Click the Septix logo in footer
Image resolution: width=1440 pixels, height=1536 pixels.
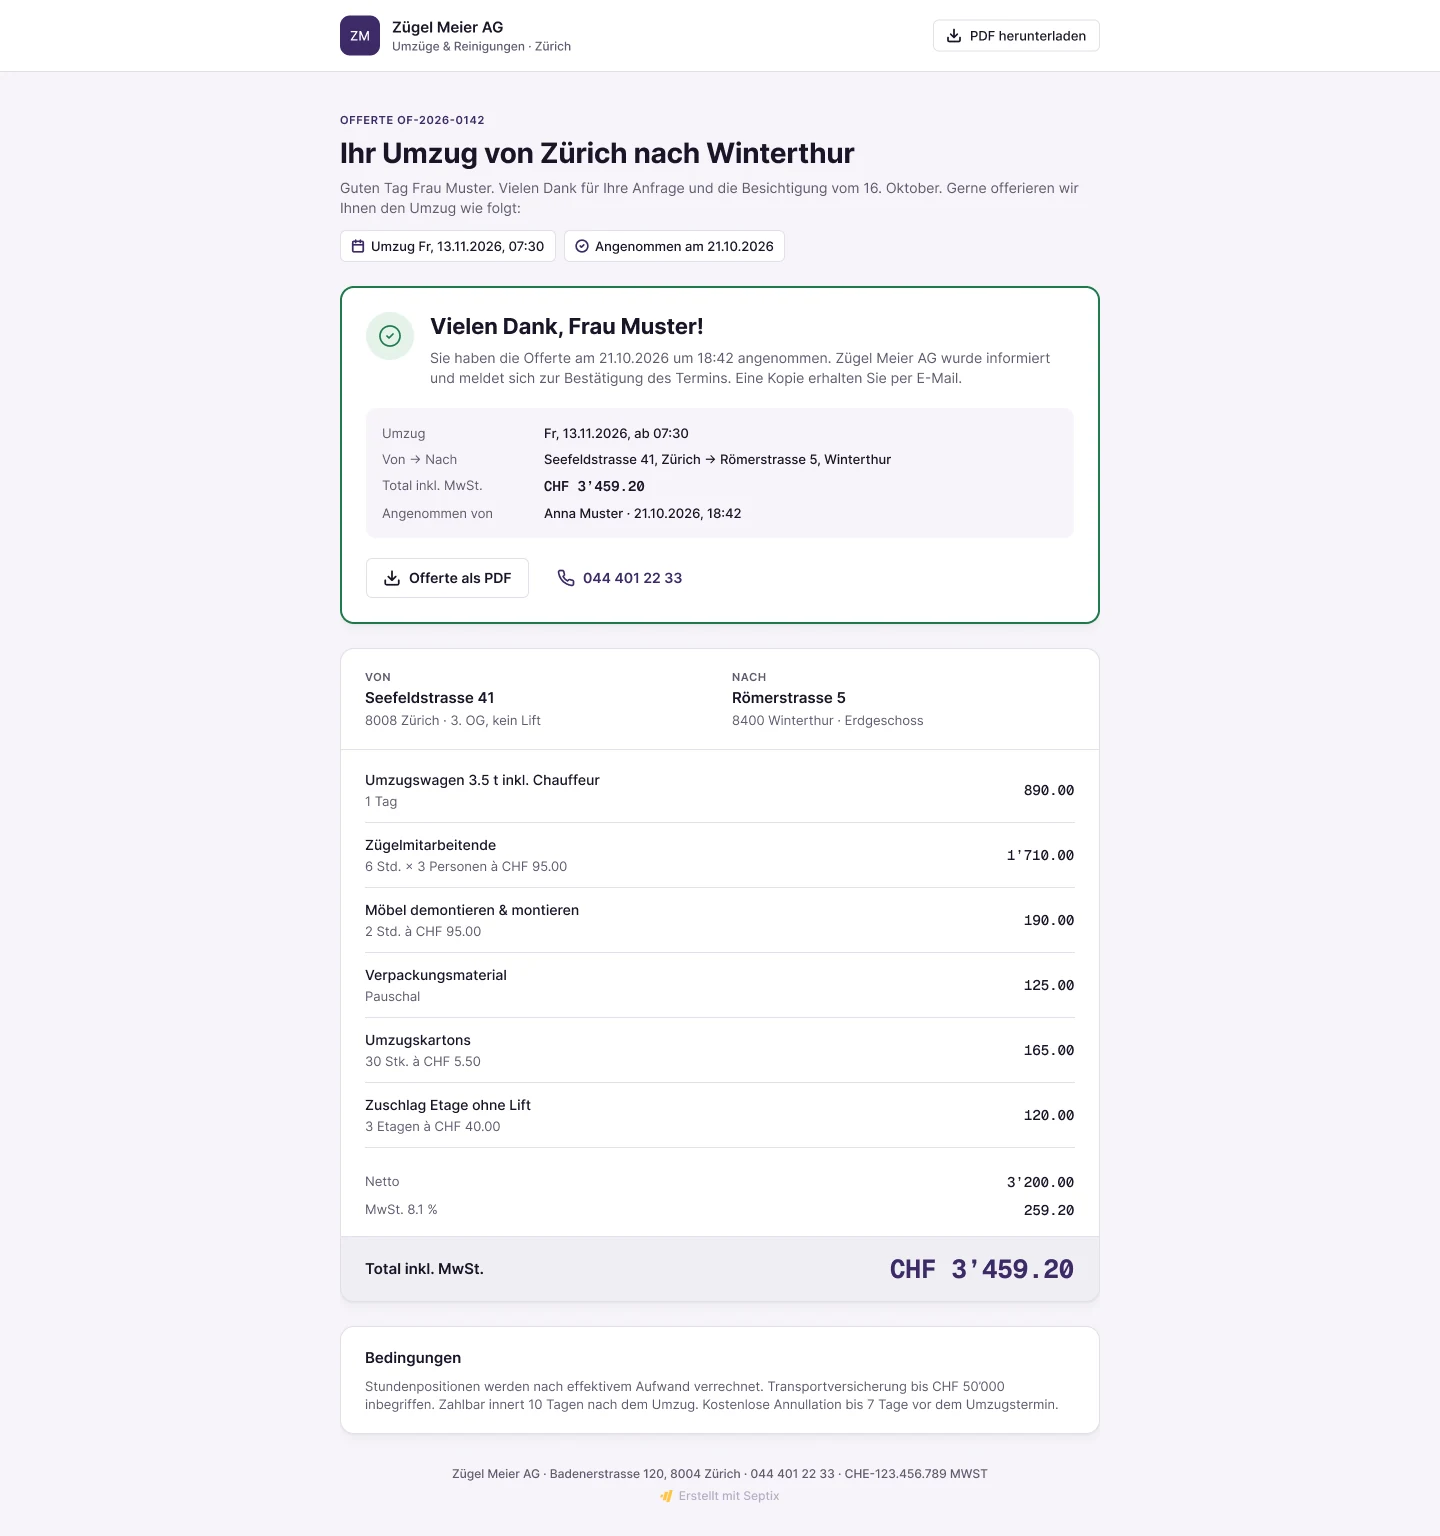pos(667,1496)
